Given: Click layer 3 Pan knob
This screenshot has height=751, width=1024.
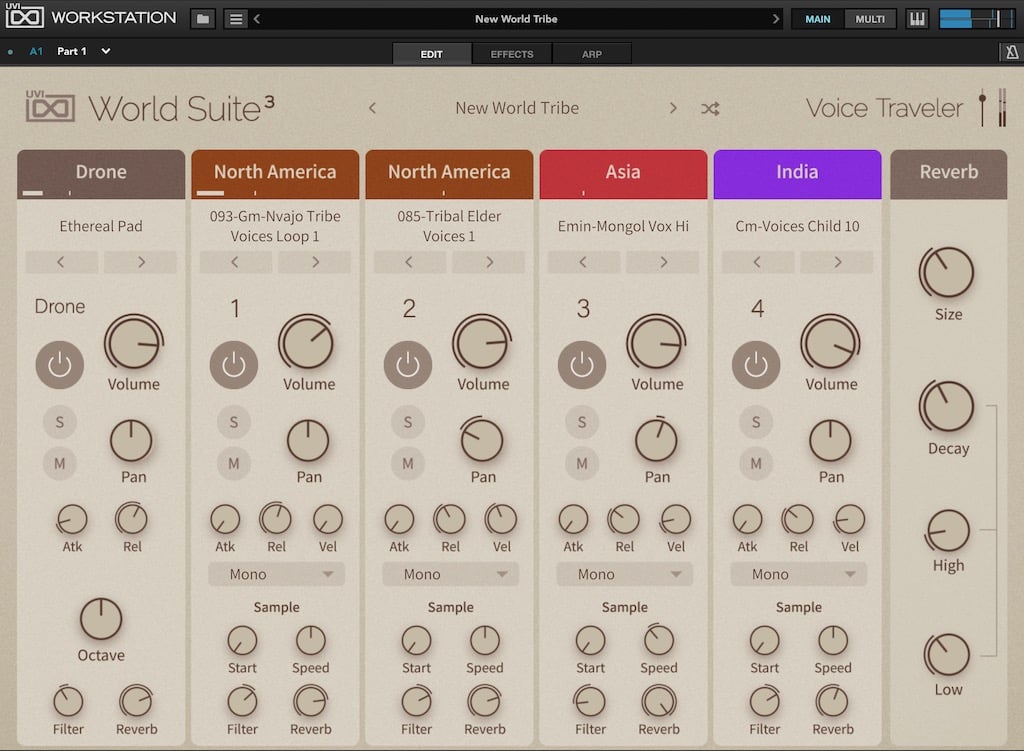Looking at the screenshot, I should pos(656,439).
